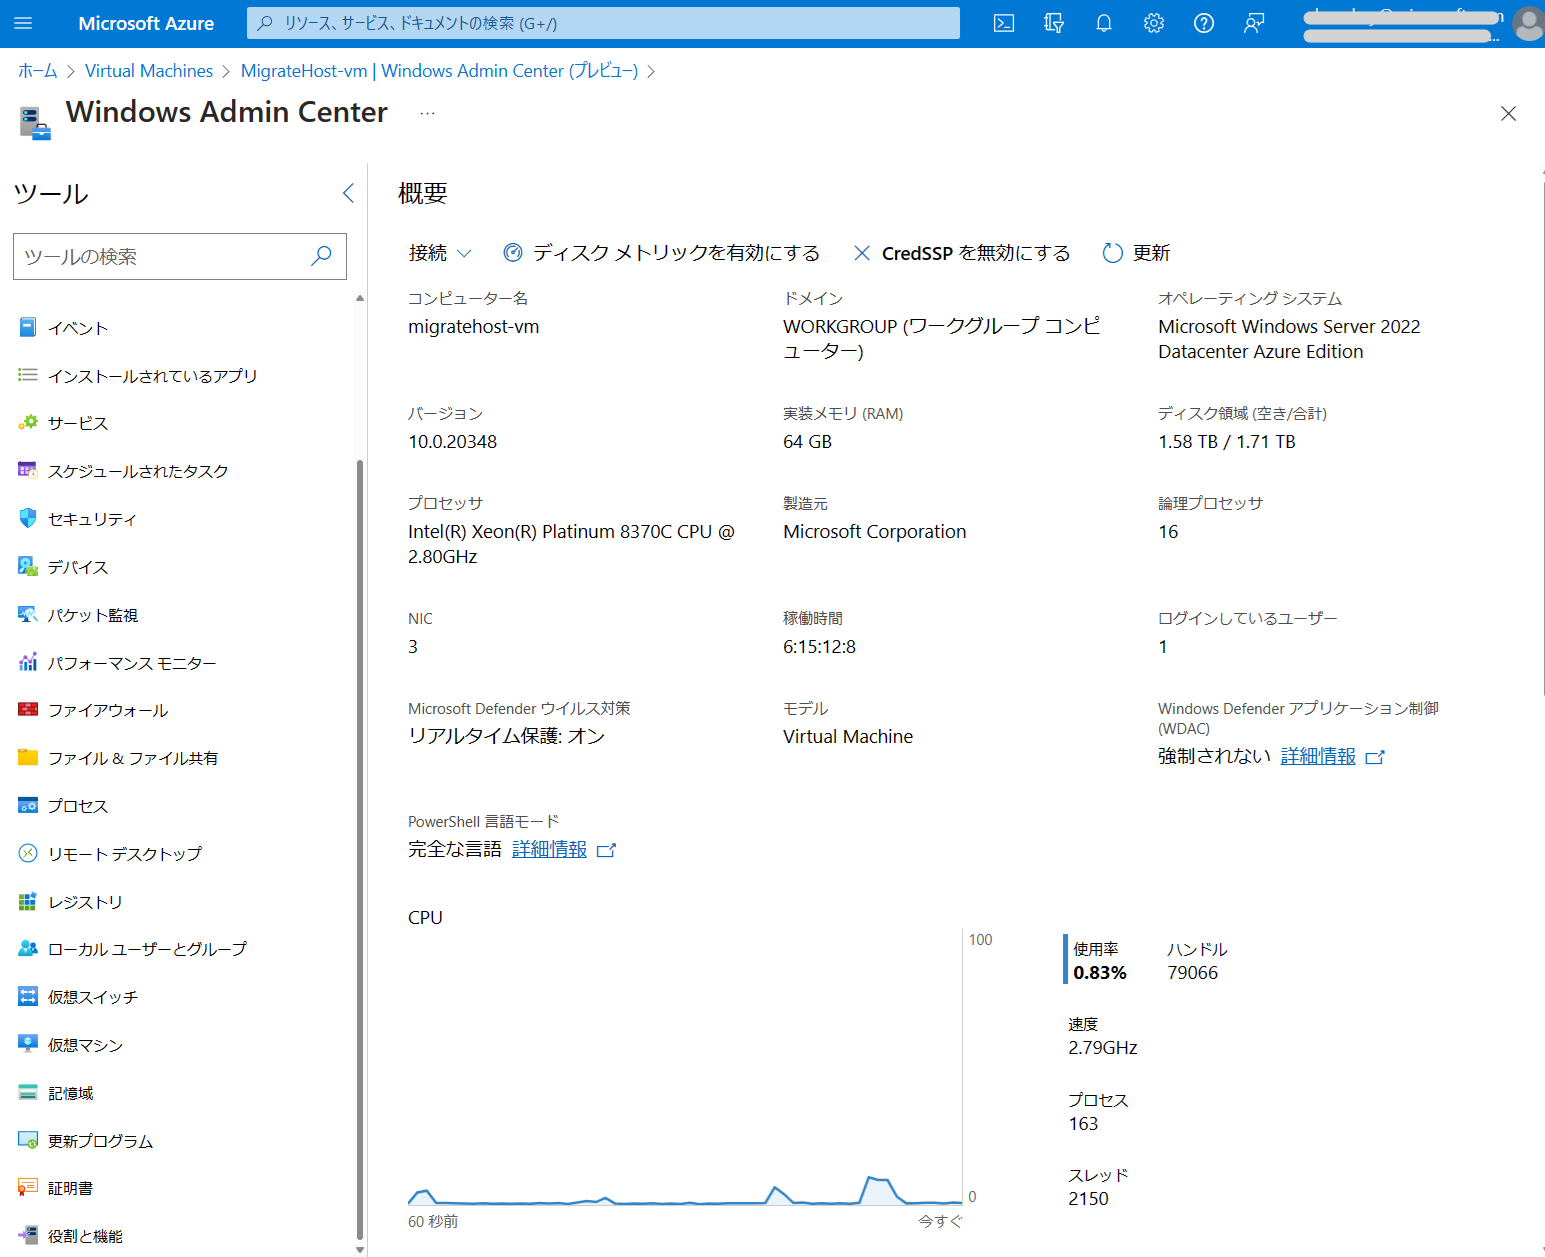Image resolution: width=1545 pixels, height=1257 pixels.
Task: Select ファイアウォール in the tools list
Action: (107, 710)
